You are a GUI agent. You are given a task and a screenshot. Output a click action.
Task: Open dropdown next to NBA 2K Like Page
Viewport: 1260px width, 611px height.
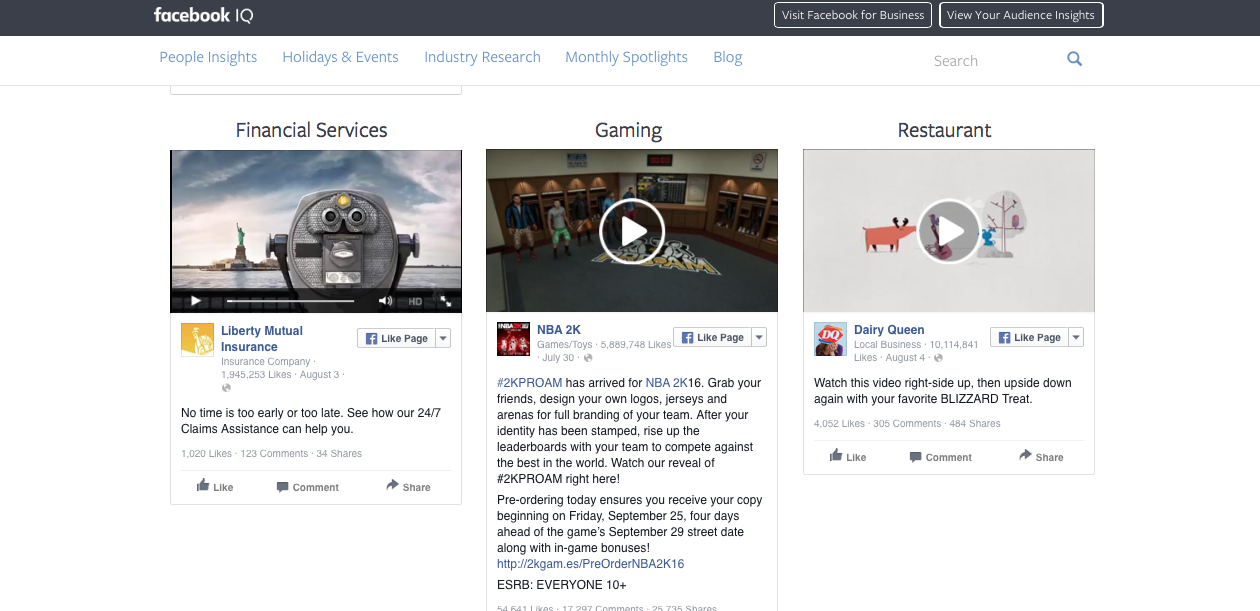[x=759, y=337]
